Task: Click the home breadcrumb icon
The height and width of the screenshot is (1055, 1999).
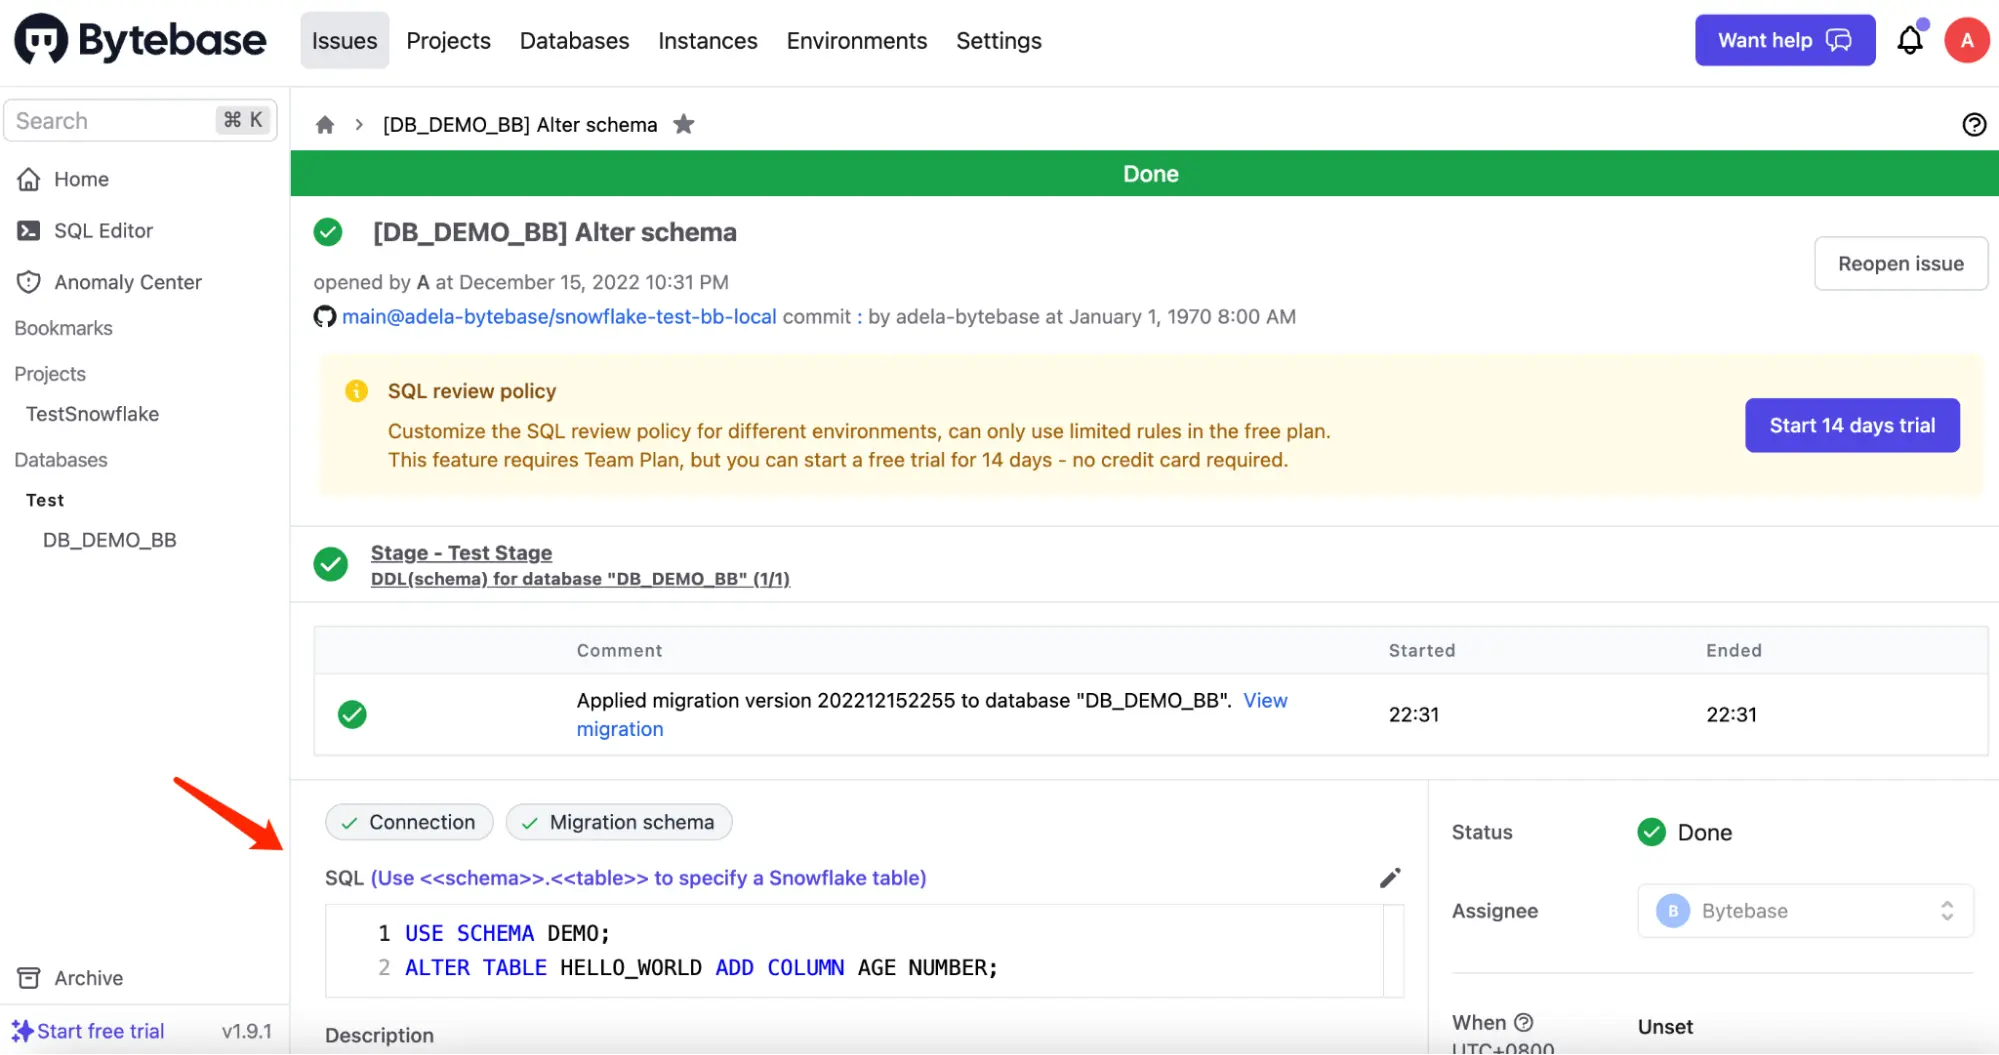Action: pos(325,125)
